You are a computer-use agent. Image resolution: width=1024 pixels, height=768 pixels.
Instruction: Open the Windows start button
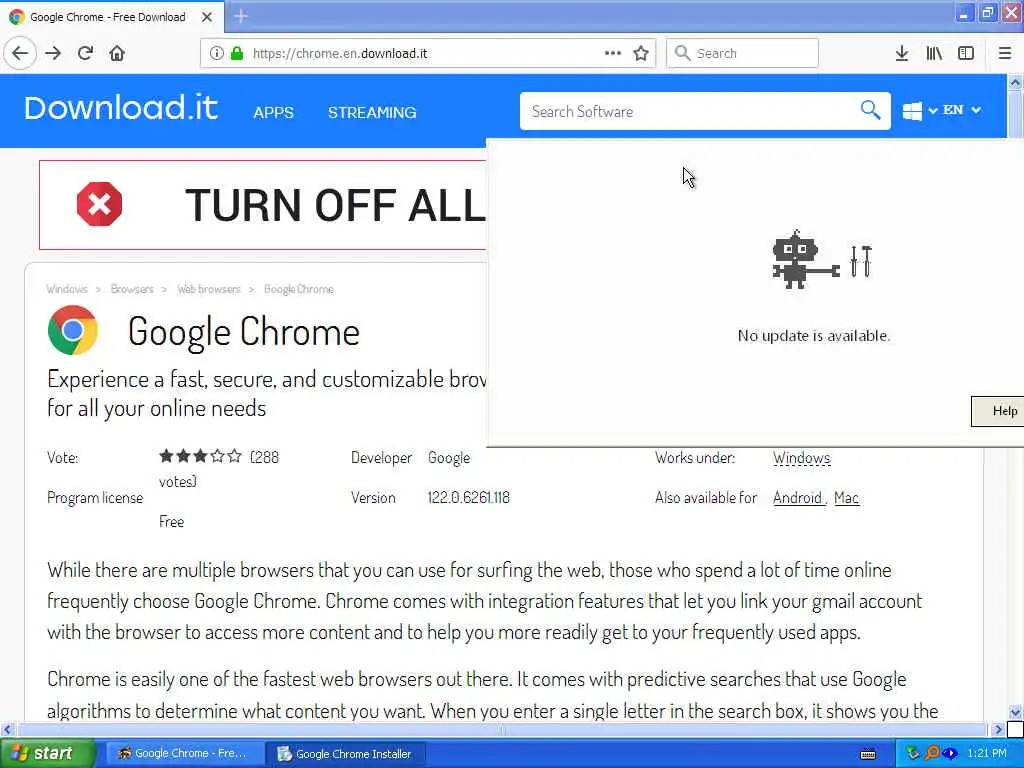[x=46, y=754]
